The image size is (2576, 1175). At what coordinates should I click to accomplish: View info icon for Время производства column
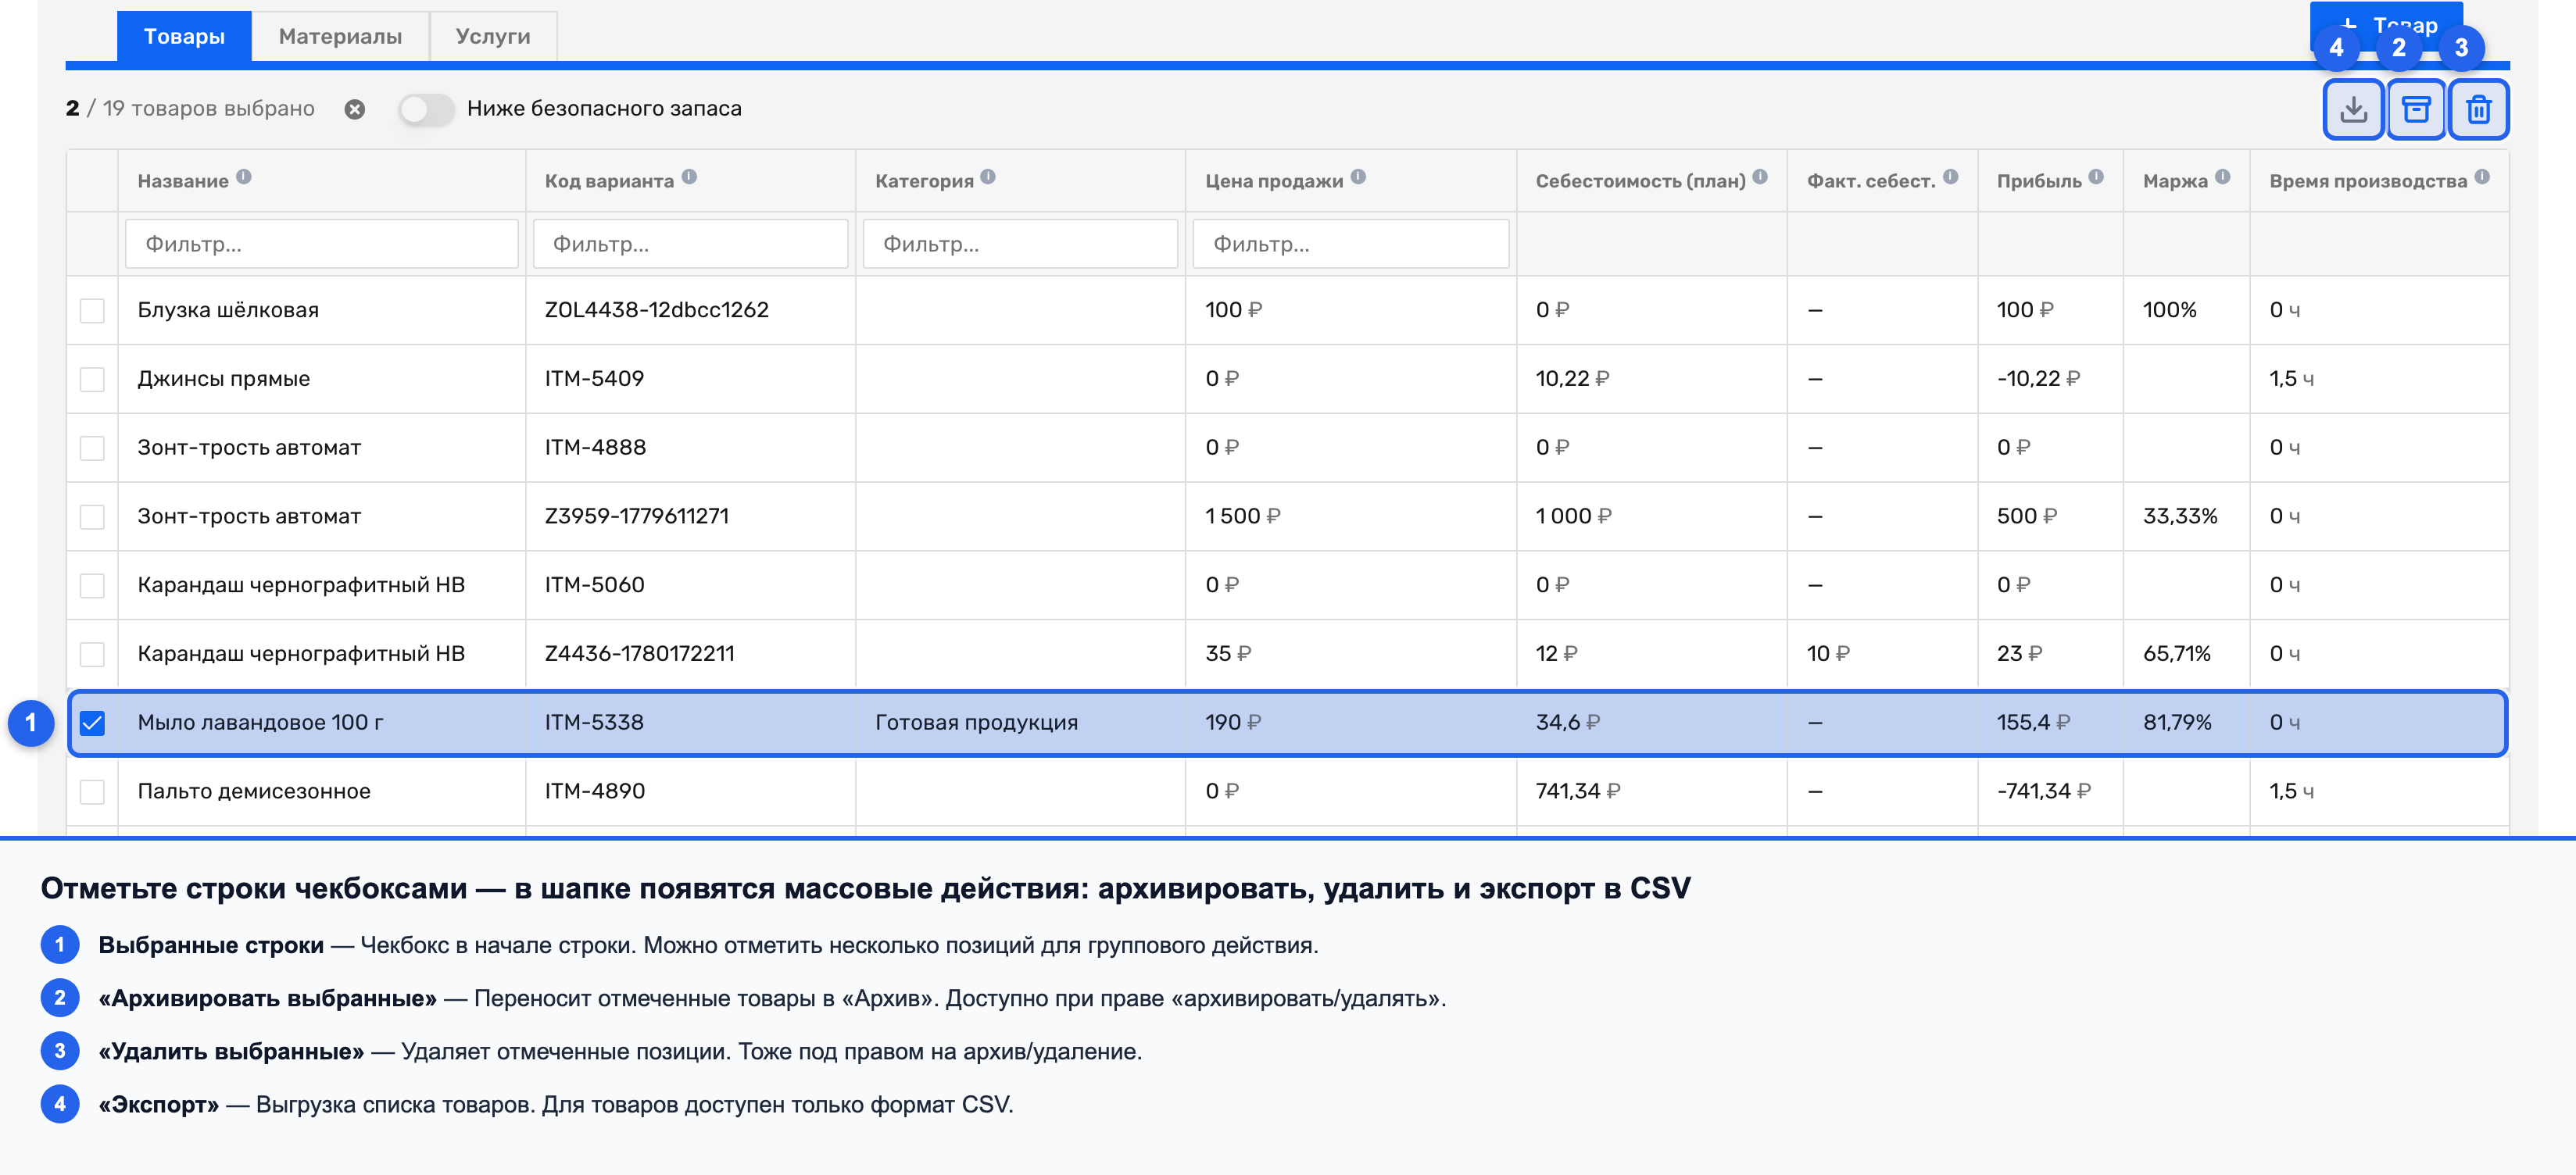click(x=2482, y=177)
